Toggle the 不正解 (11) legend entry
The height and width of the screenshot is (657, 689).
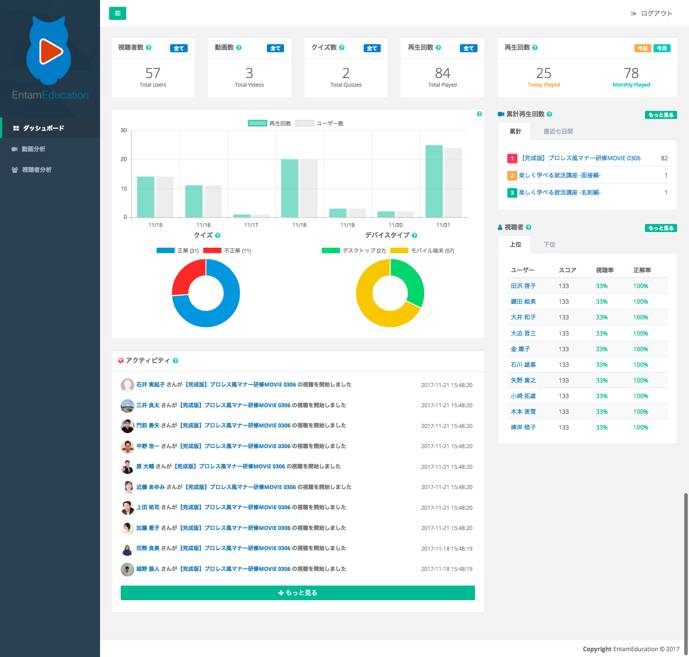227,250
